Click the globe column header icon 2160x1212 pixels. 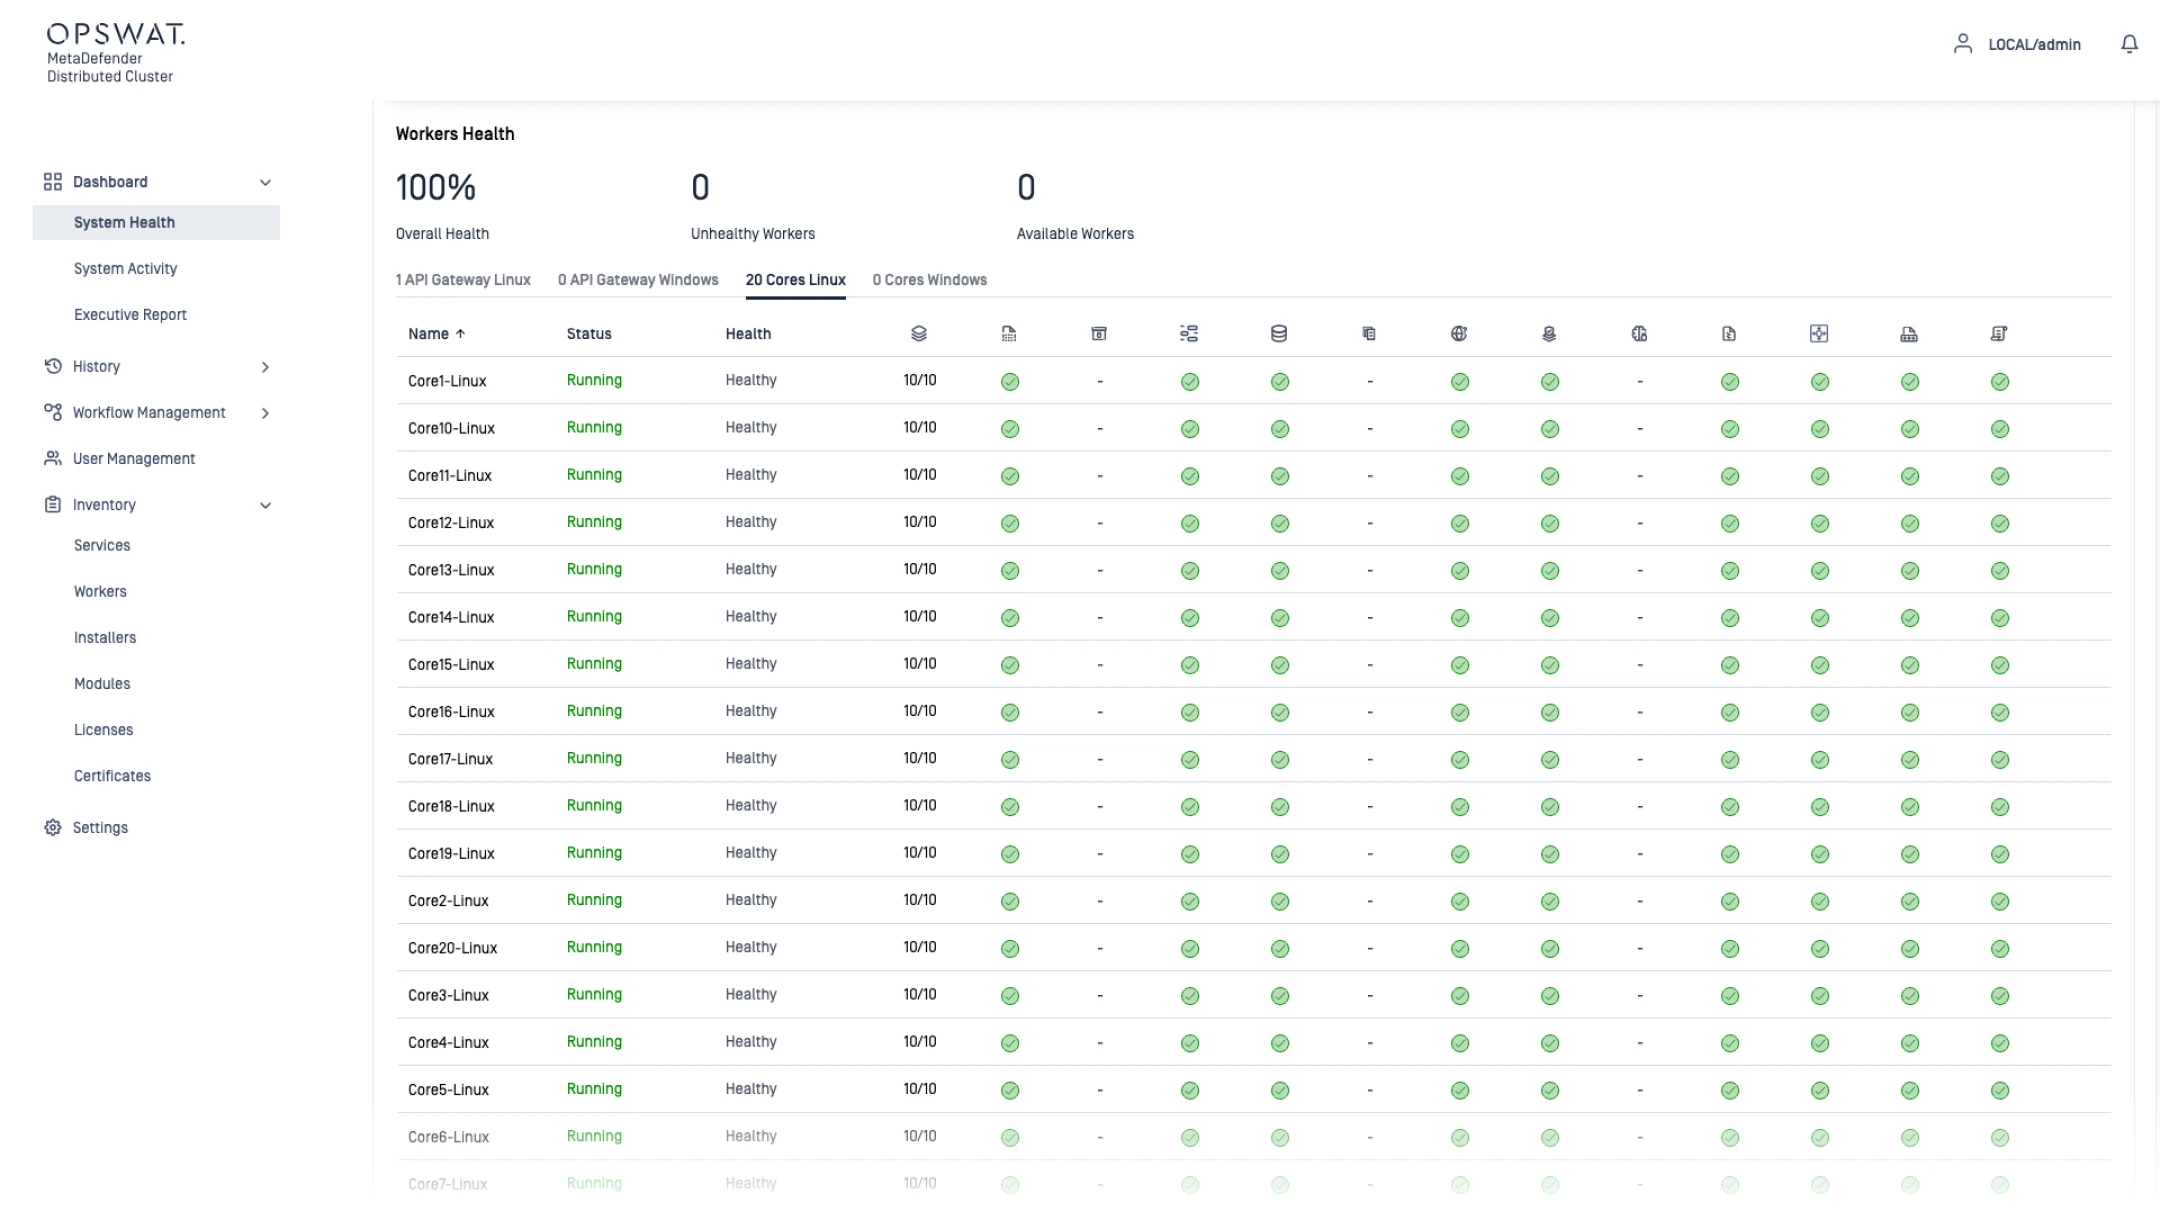pyautogui.click(x=1459, y=334)
